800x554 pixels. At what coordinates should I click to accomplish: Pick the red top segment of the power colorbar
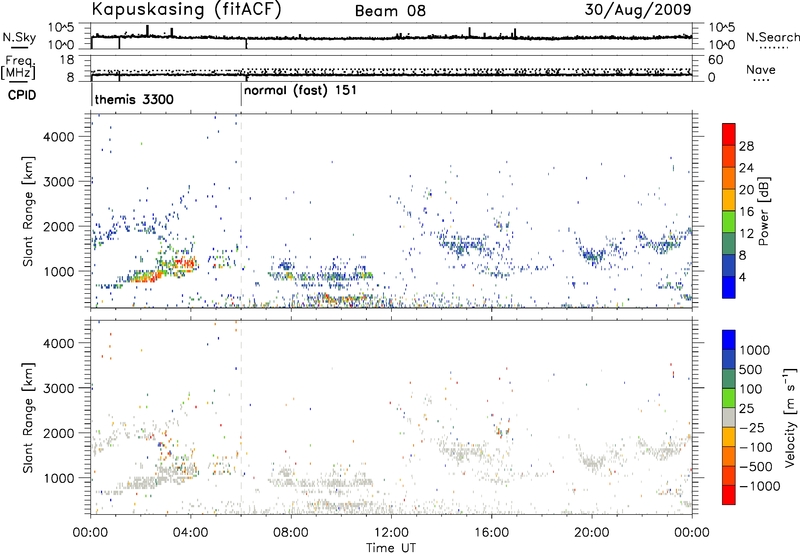tap(729, 134)
